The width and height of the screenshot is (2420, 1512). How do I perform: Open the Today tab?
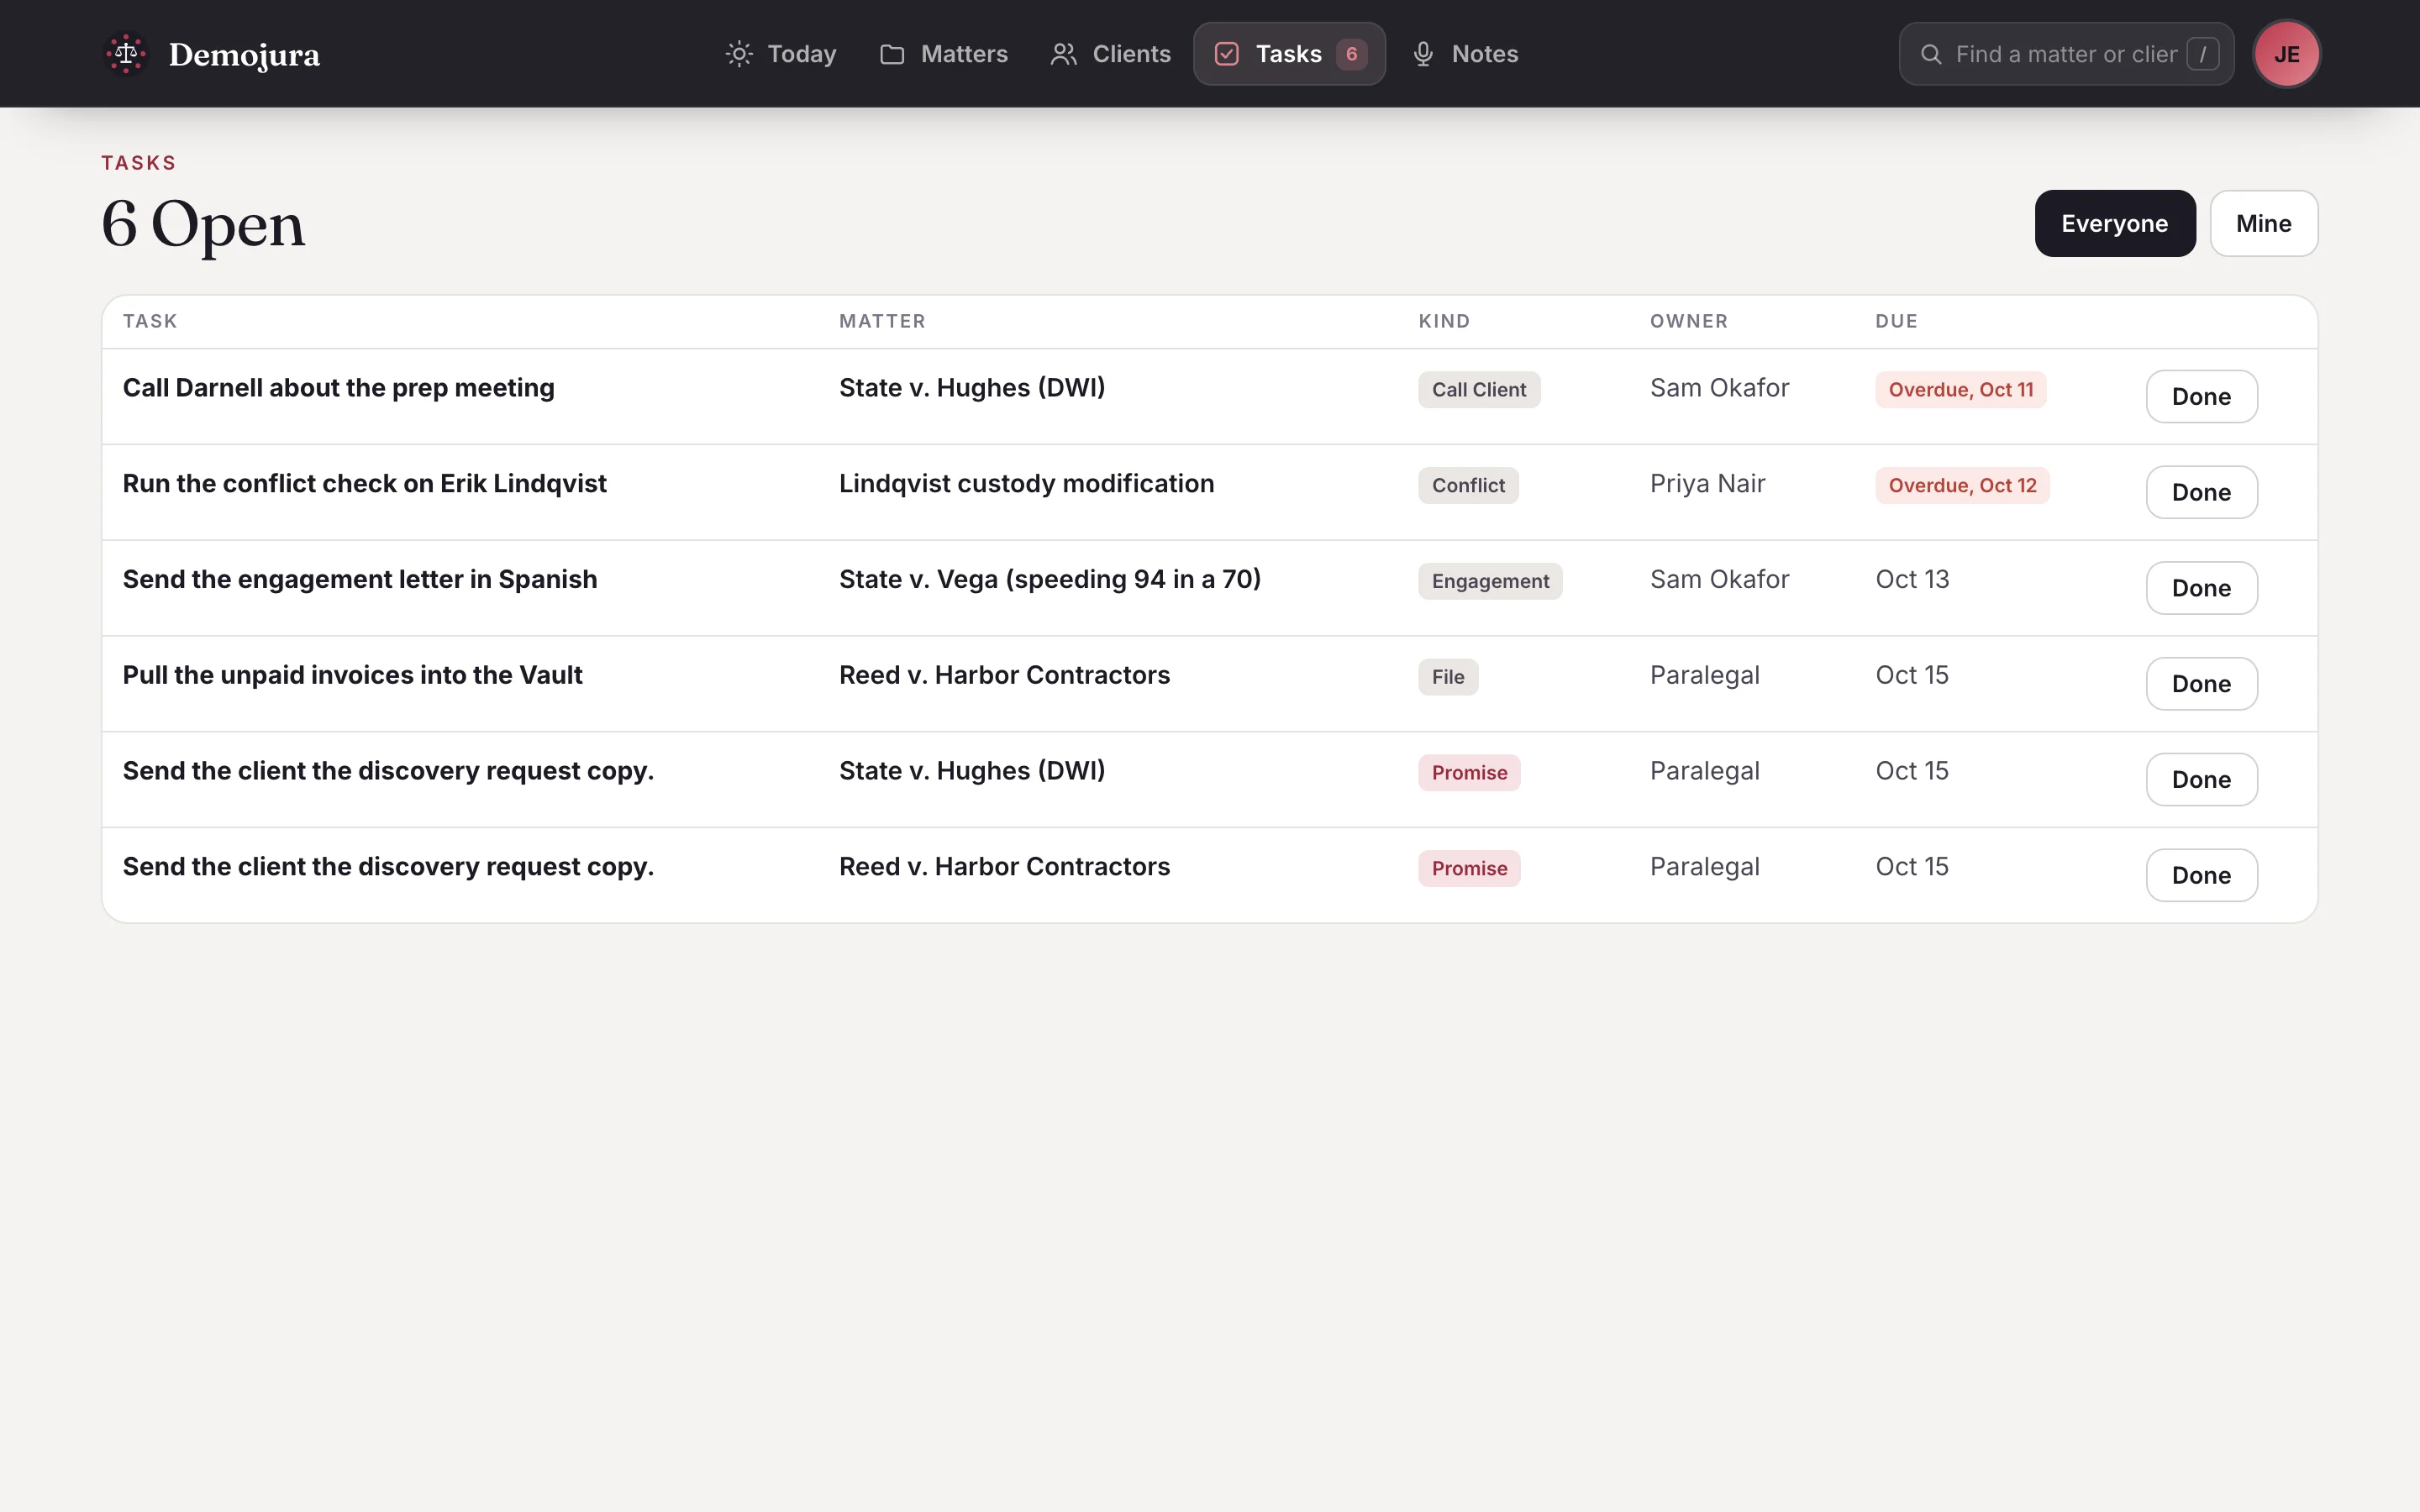pos(781,54)
